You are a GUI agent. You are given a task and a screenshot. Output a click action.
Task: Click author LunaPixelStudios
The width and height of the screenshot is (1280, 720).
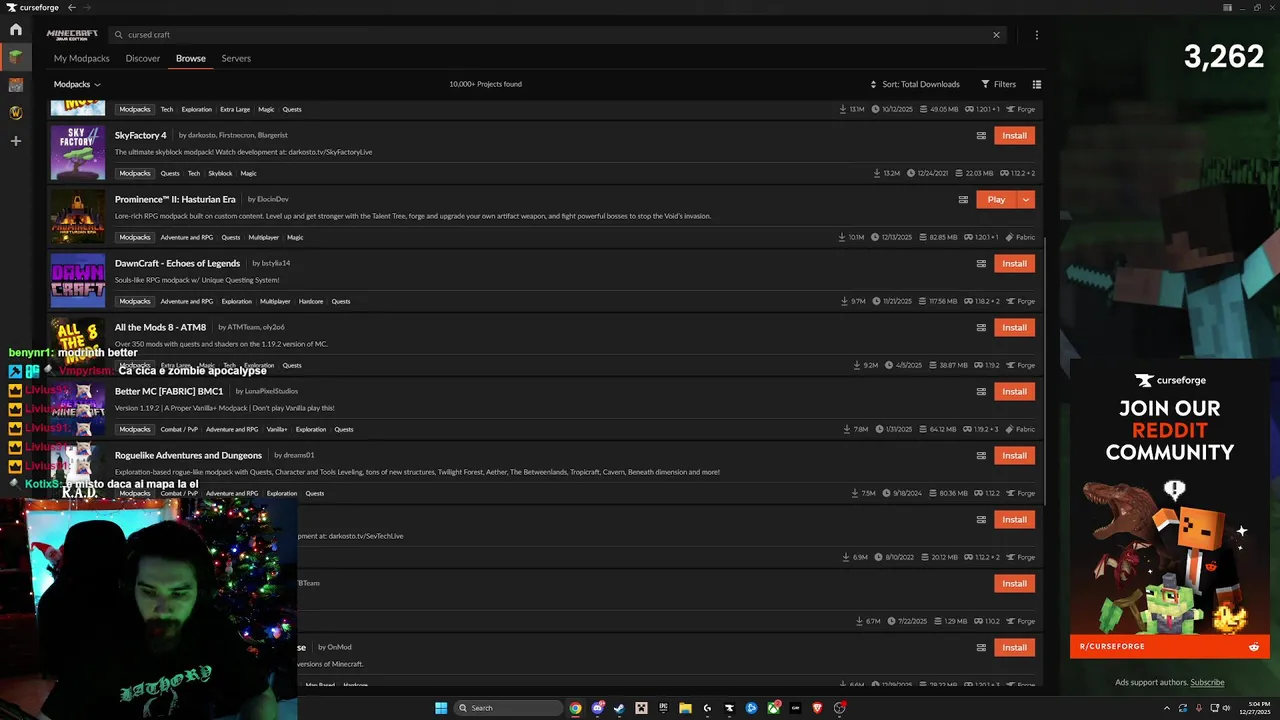pyautogui.click(x=271, y=391)
